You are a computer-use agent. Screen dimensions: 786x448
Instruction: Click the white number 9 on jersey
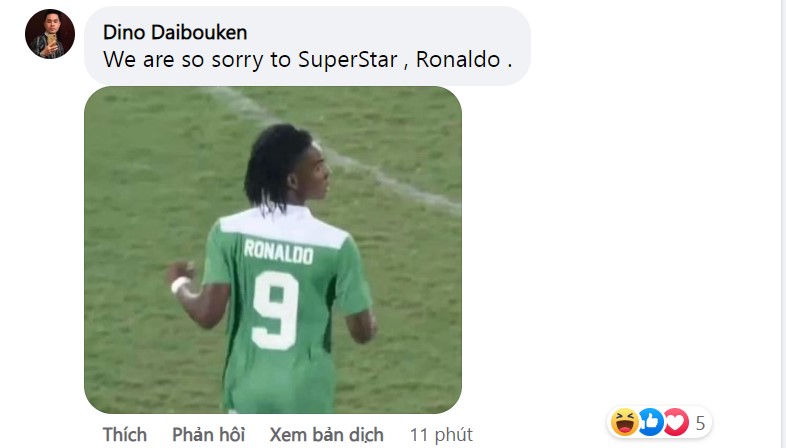click(x=275, y=311)
